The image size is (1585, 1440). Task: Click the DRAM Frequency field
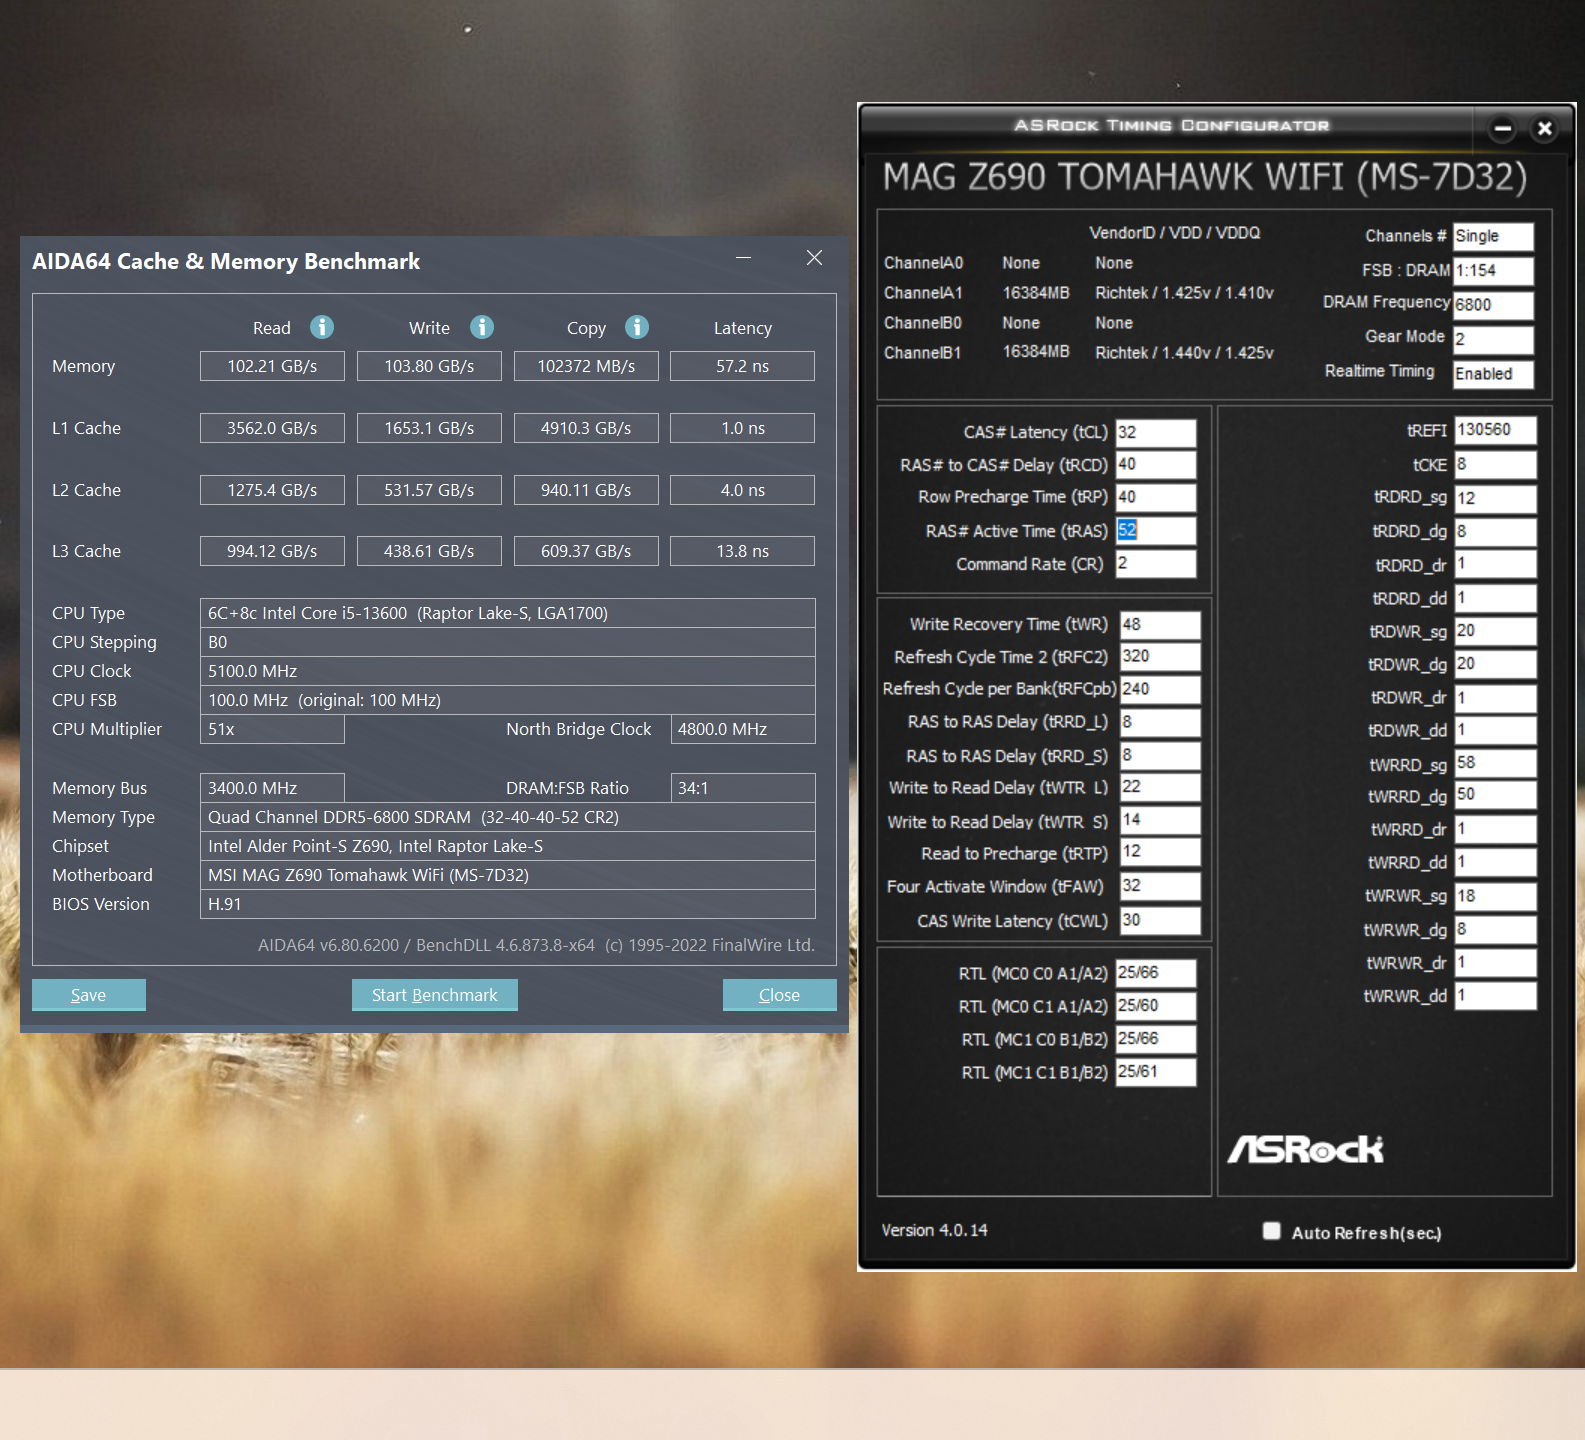click(1493, 305)
